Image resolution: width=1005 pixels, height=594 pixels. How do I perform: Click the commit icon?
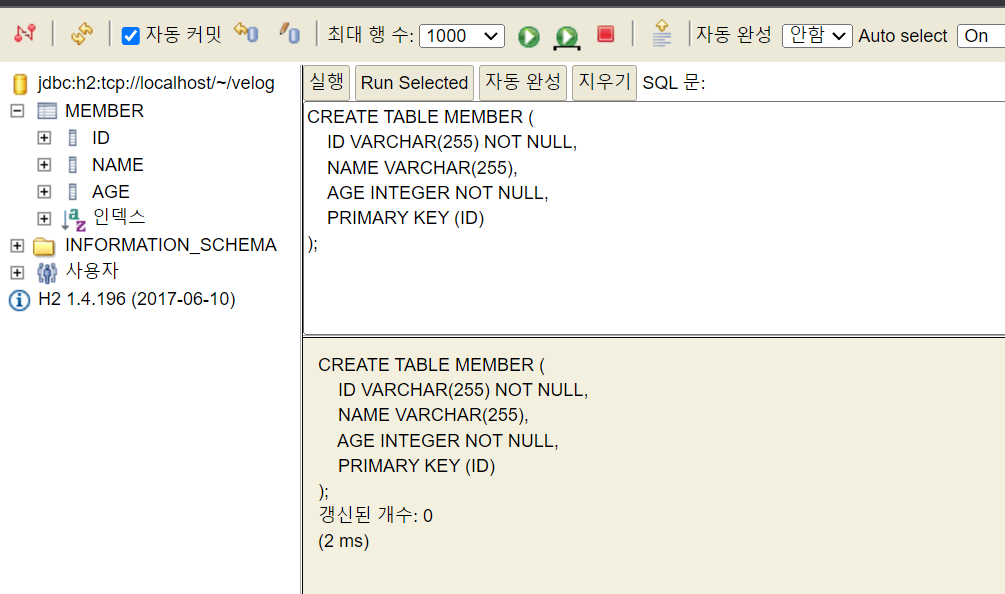[x=289, y=32]
